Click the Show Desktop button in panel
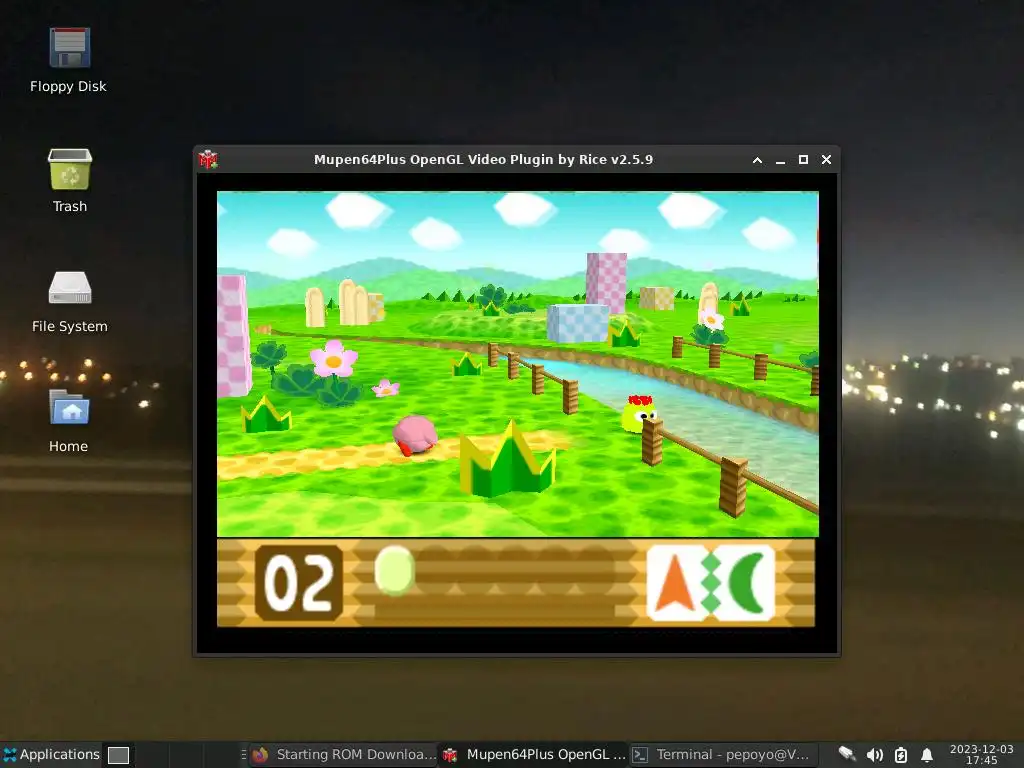 coord(118,755)
